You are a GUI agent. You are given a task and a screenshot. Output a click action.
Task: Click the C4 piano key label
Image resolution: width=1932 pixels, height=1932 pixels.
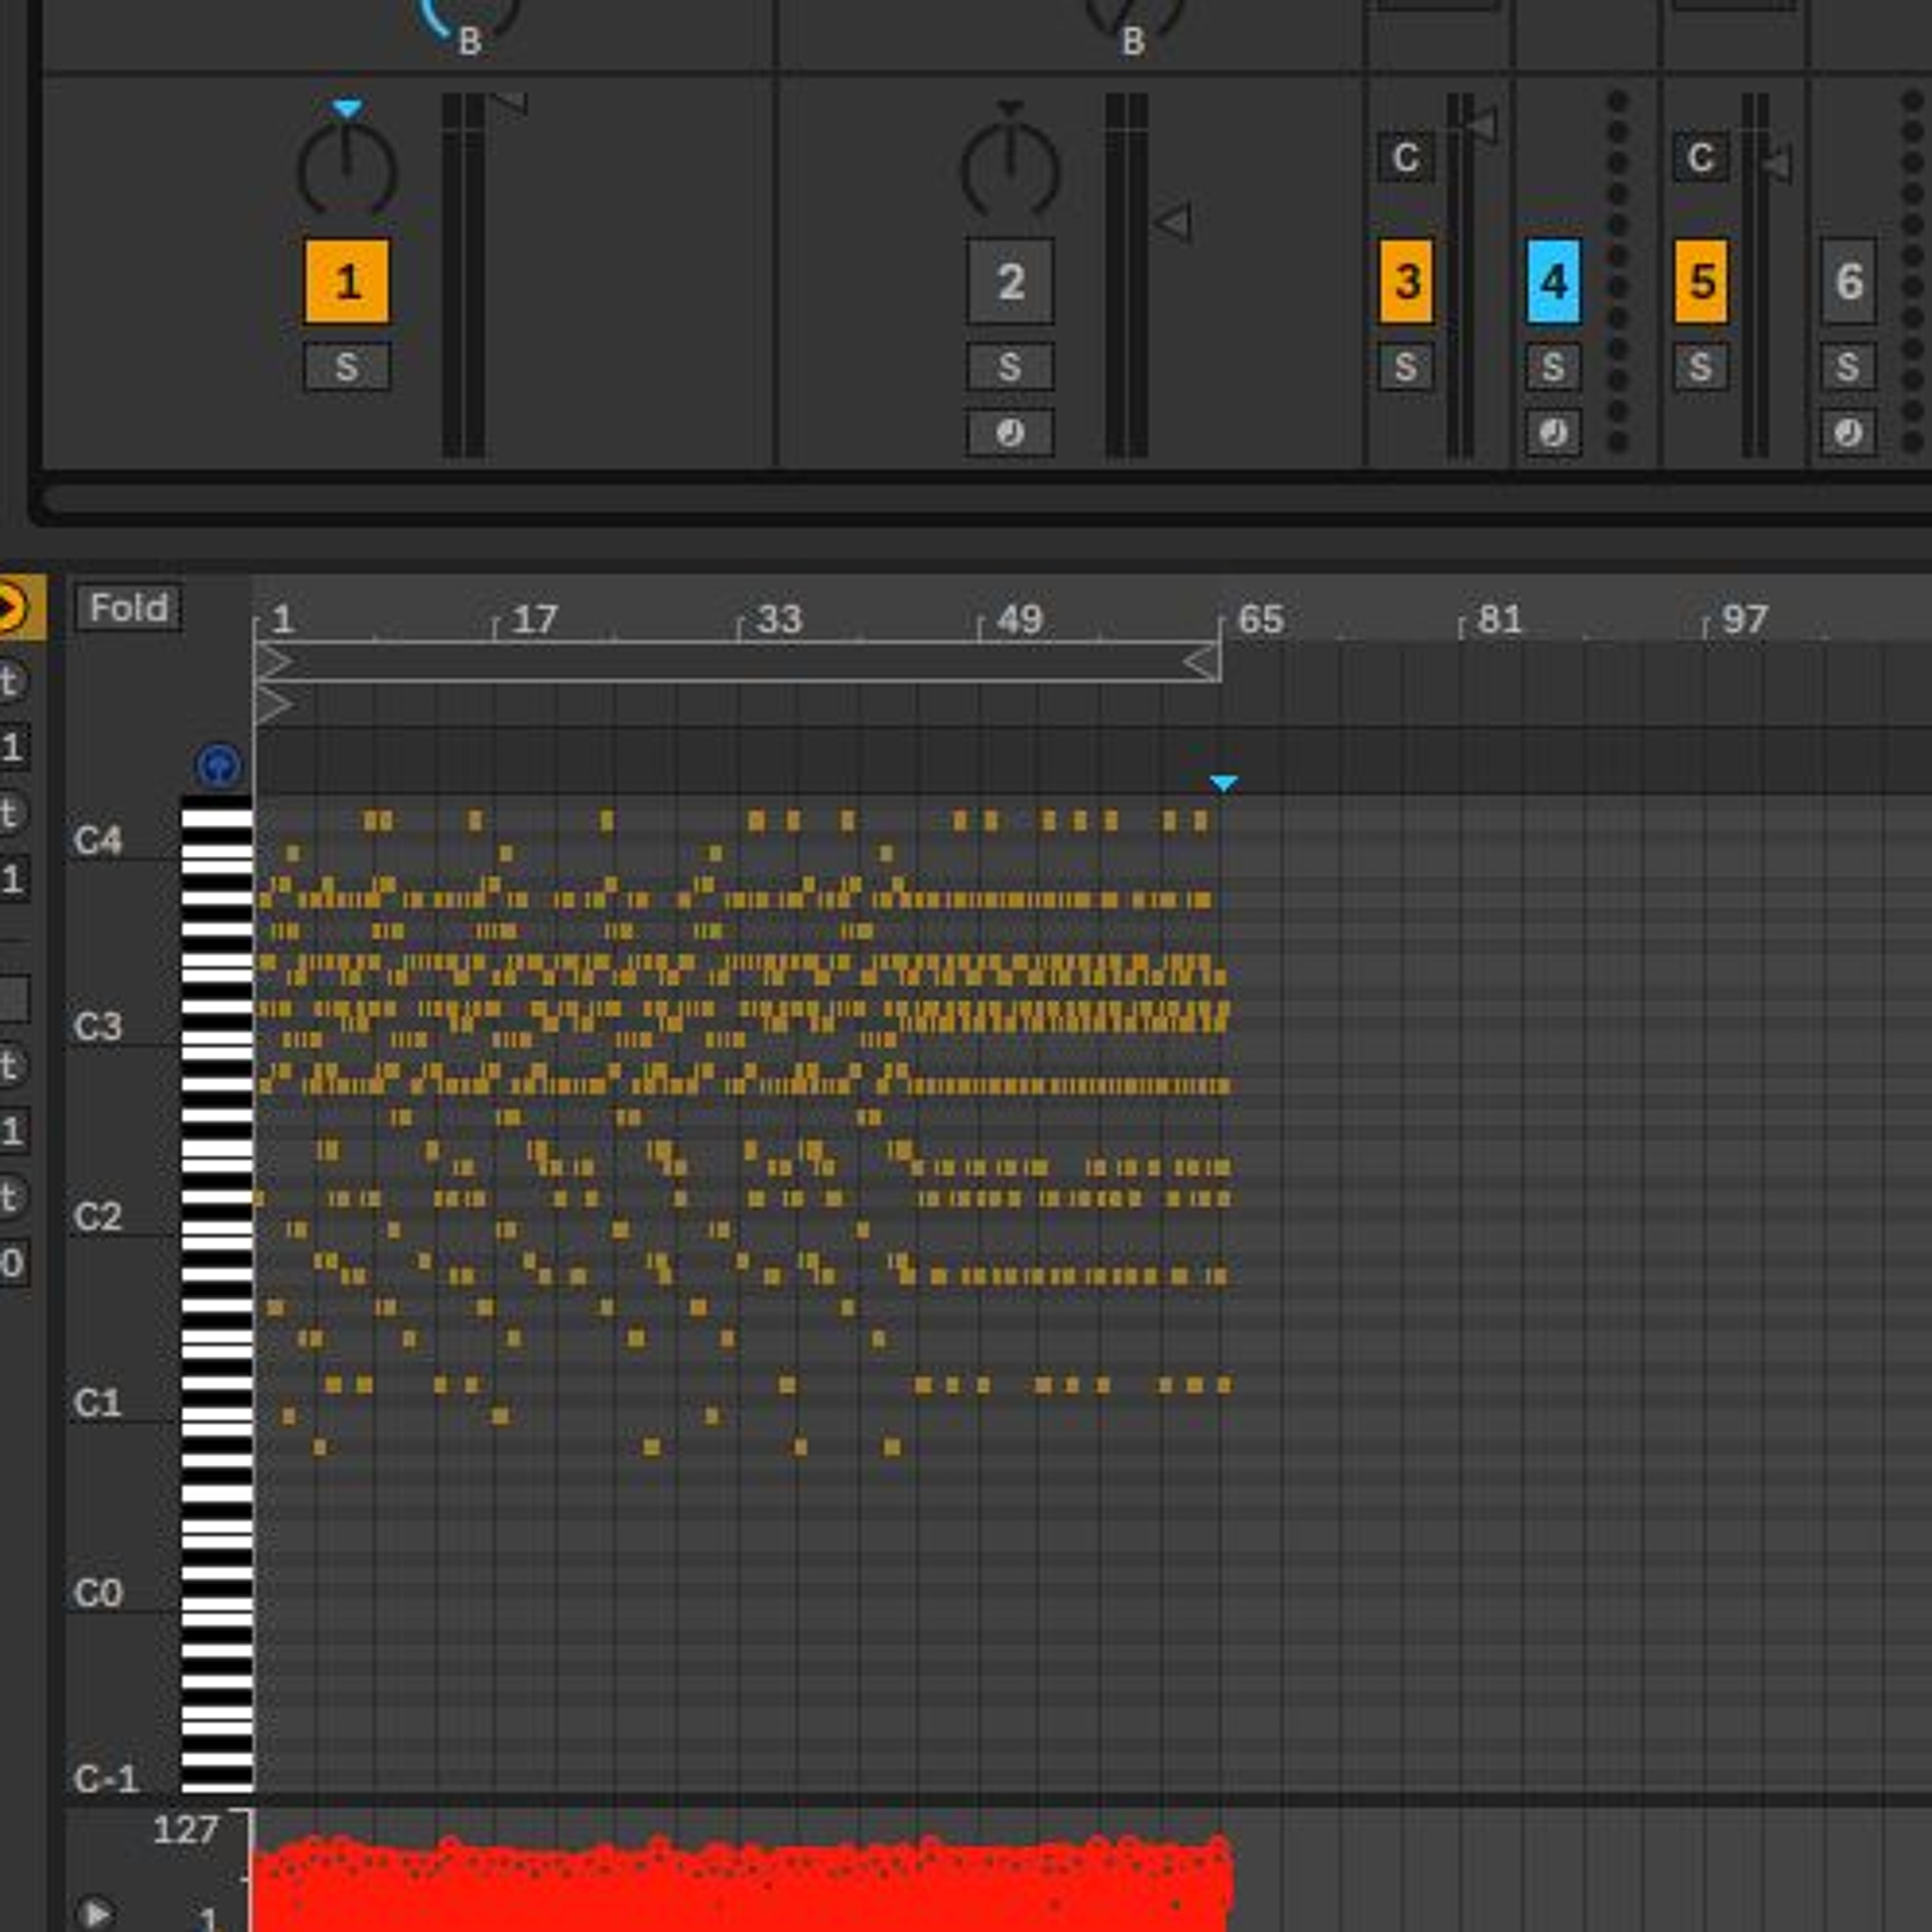[98, 841]
